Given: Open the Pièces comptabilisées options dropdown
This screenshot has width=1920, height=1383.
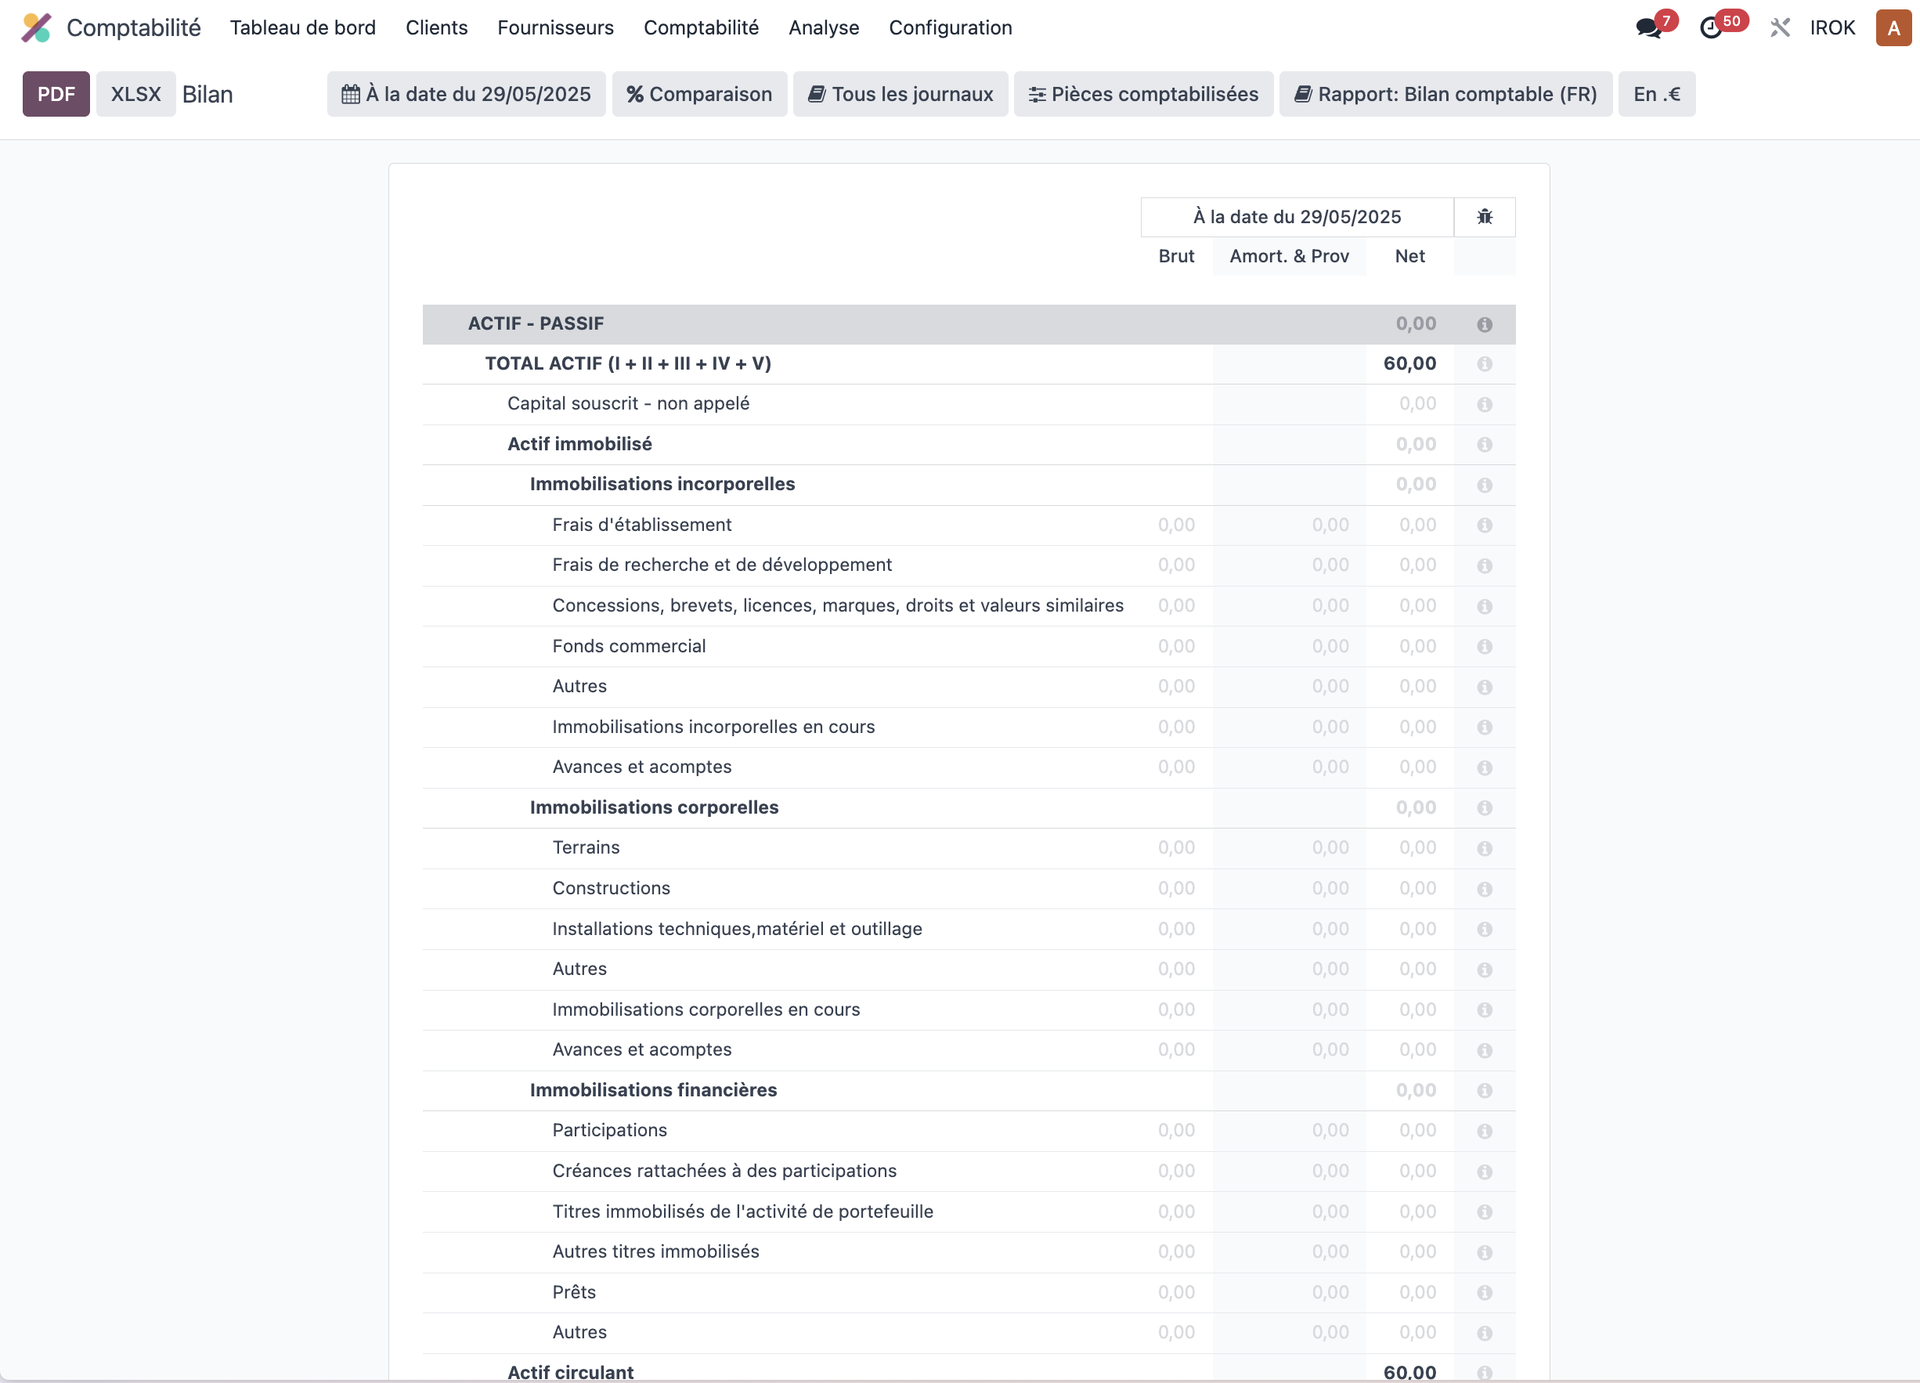Looking at the screenshot, I should click(x=1143, y=94).
